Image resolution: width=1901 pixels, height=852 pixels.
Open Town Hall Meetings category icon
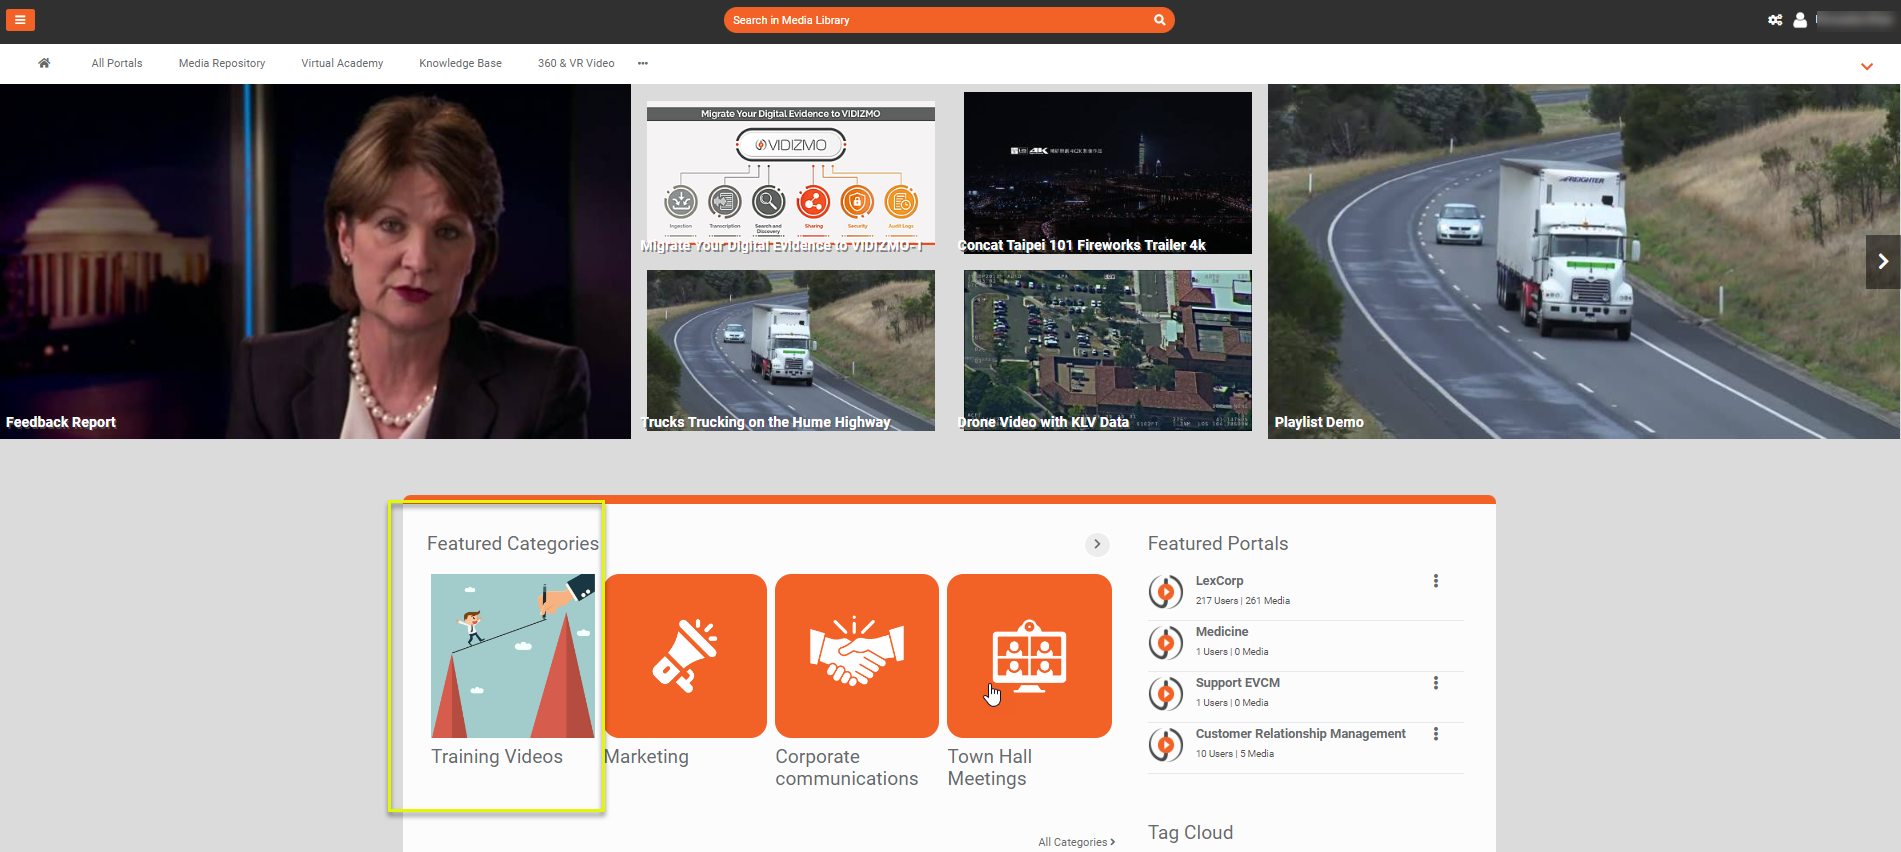tap(1029, 655)
